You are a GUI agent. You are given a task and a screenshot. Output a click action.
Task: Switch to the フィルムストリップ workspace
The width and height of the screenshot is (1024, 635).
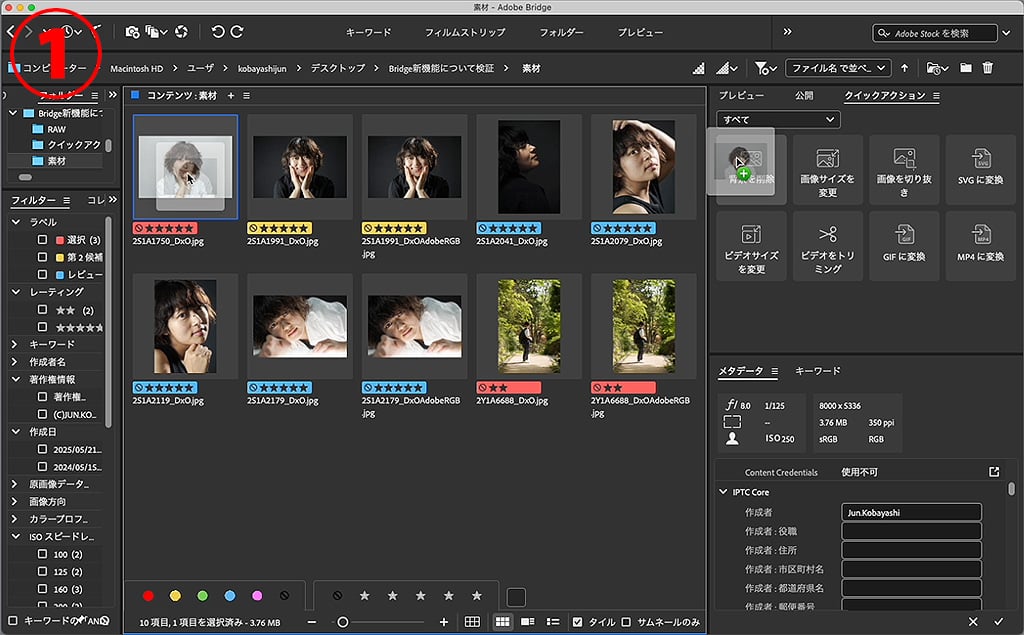(464, 32)
